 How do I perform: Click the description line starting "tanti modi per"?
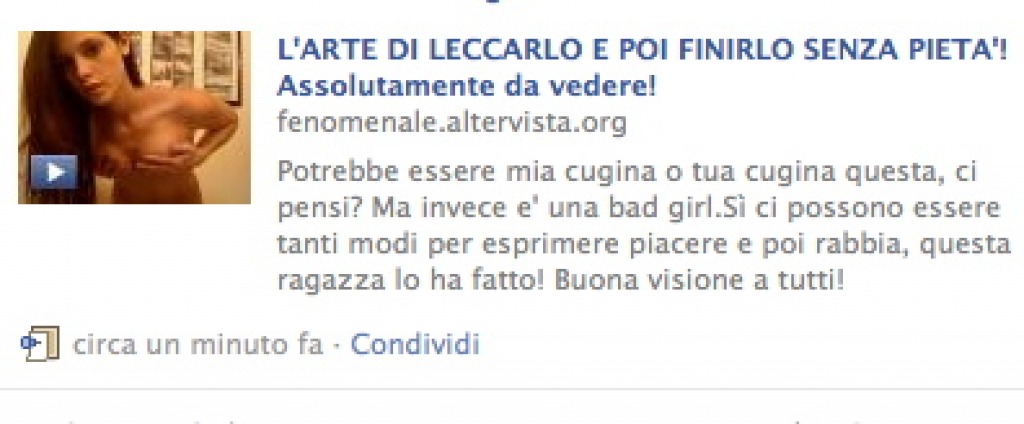644,245
